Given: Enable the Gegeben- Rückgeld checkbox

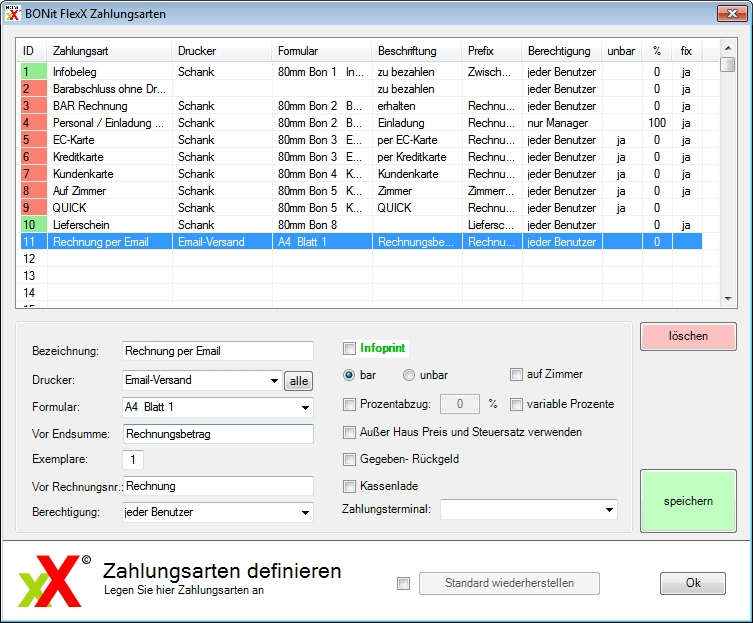Looking at the screenshot, I should pos(349,459).
